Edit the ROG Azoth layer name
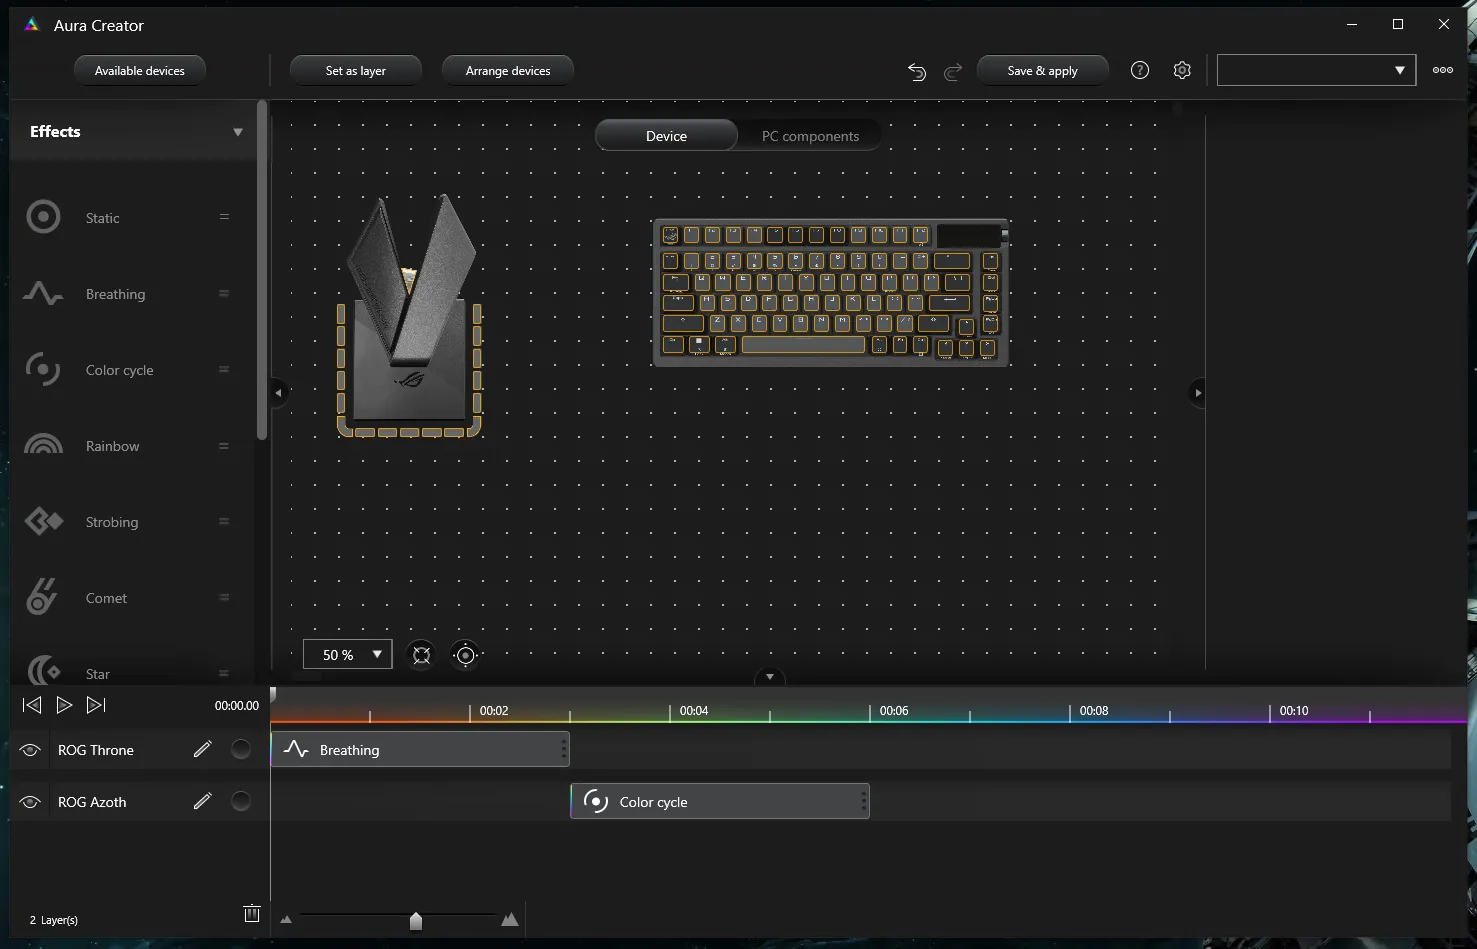The height and width of the screenshot is (949, 1477). (203, 801)
